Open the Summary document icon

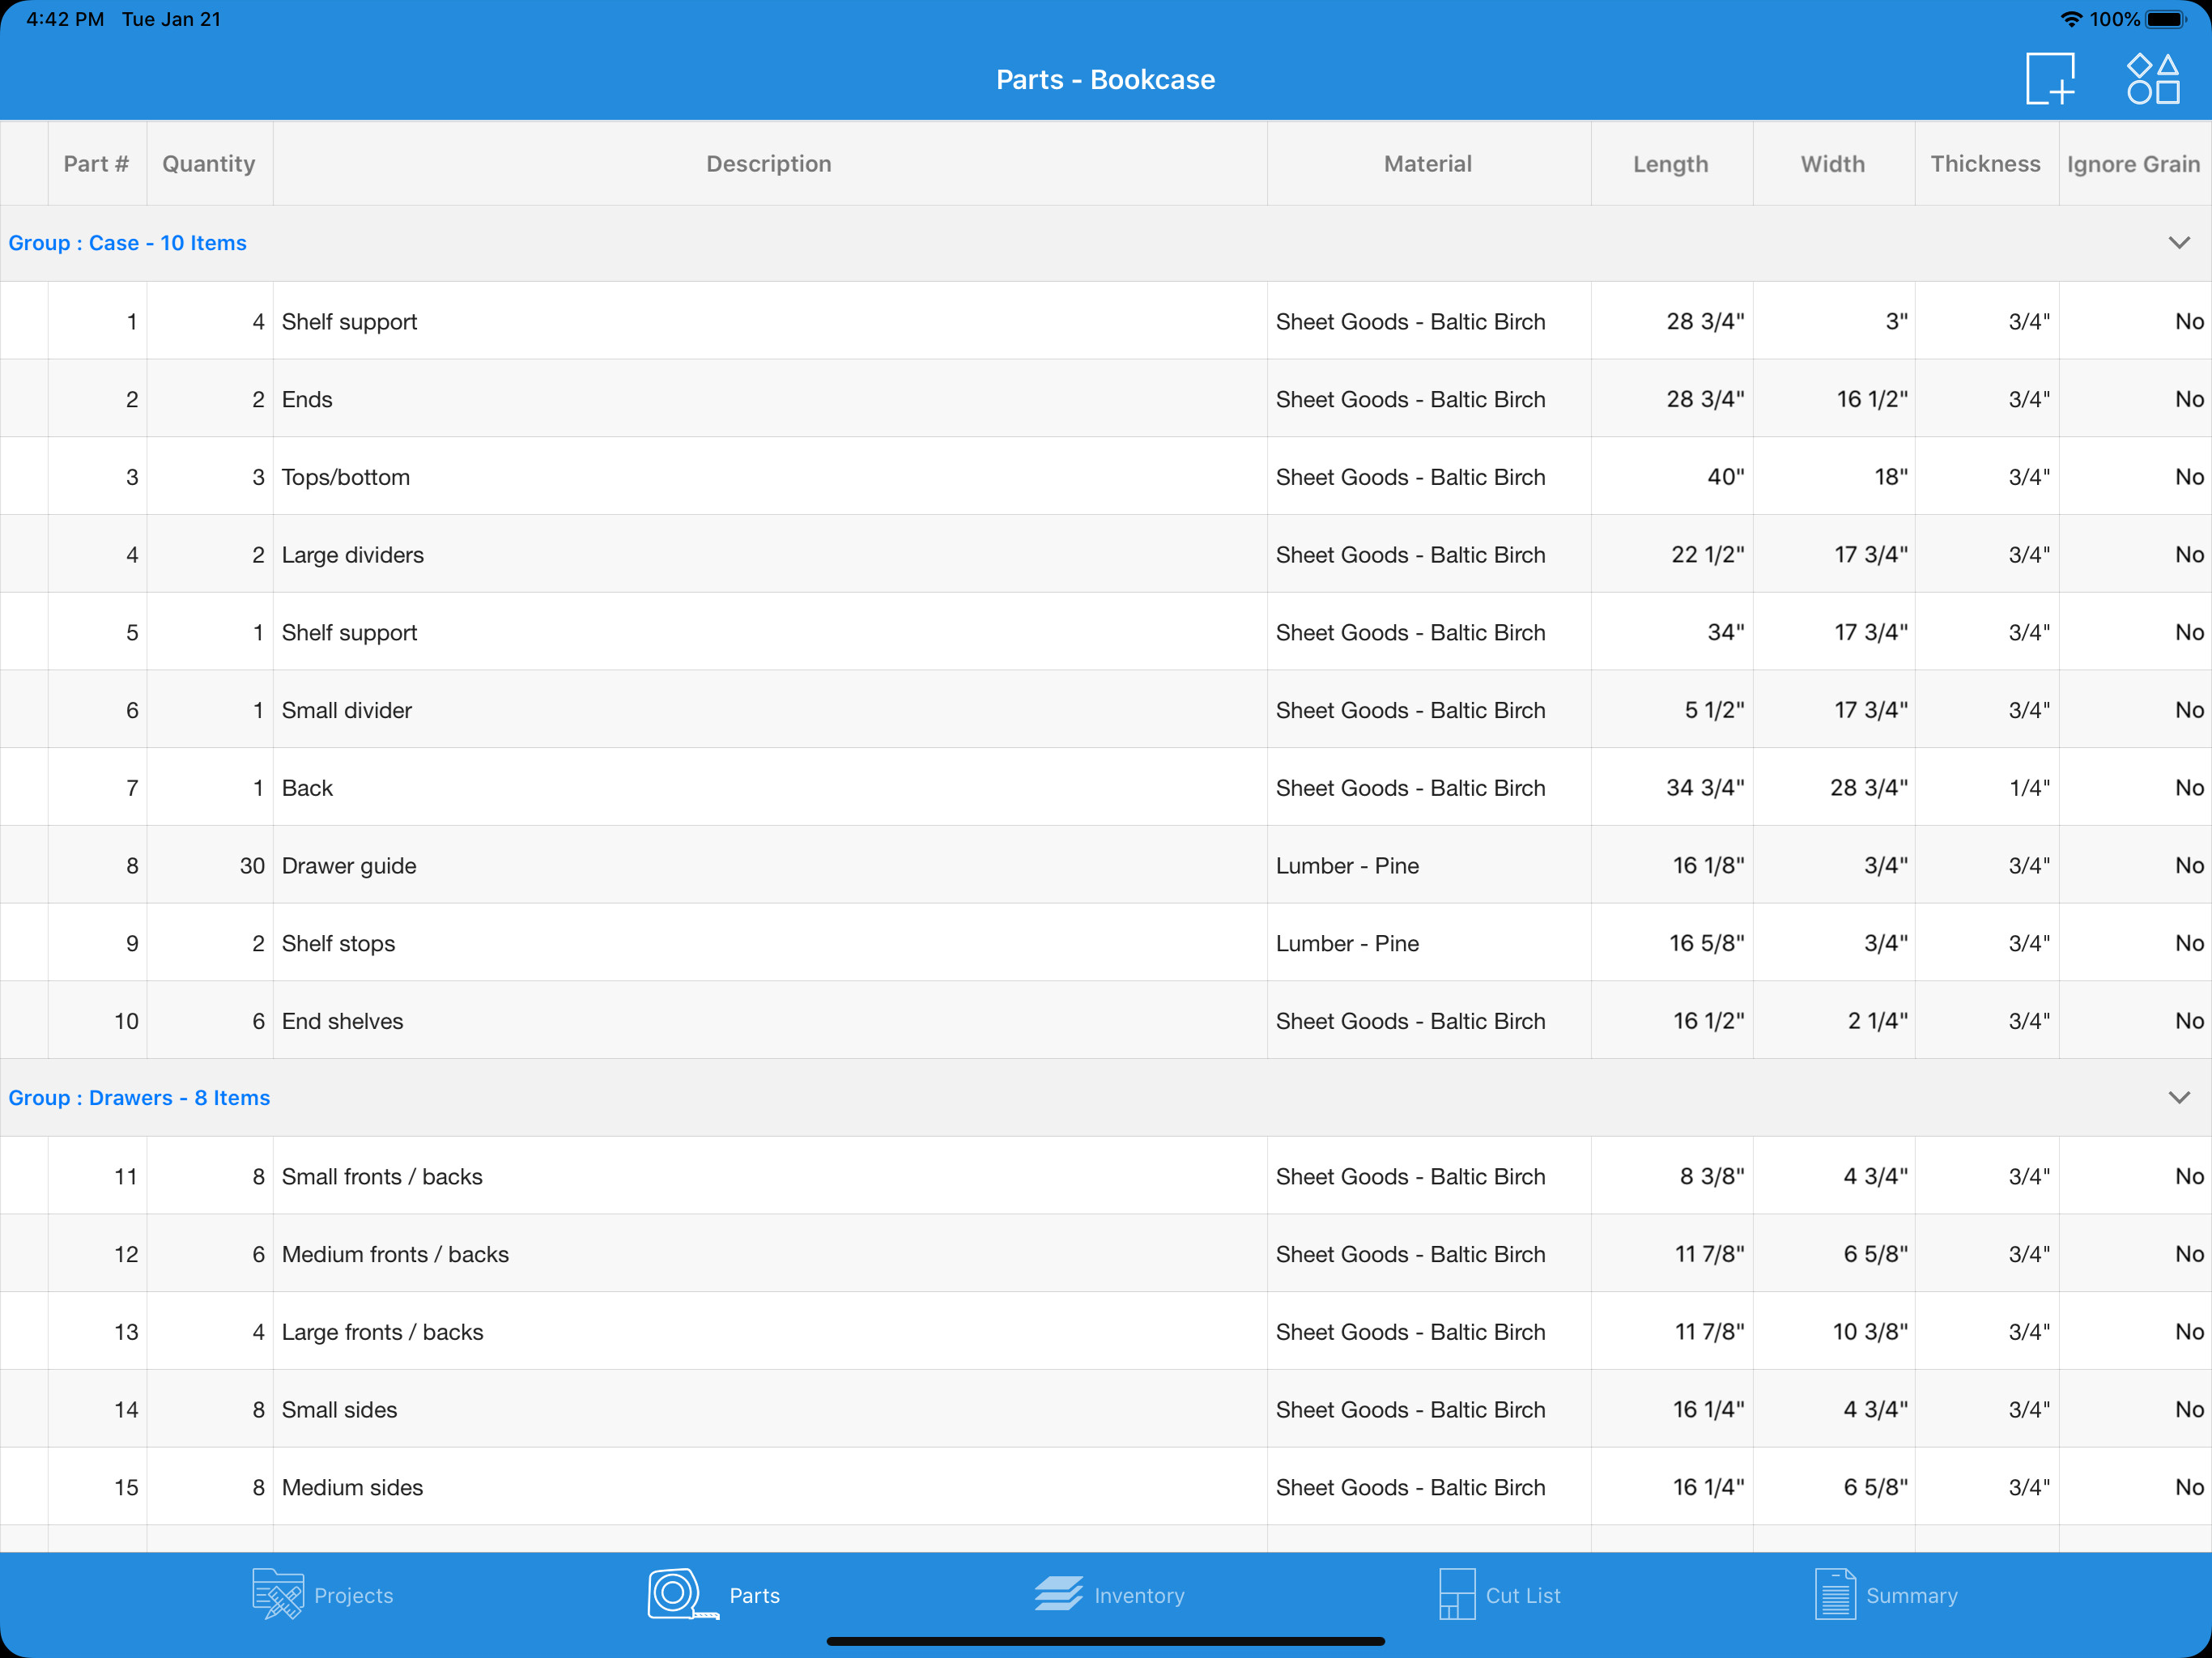coord(1835,1594)
